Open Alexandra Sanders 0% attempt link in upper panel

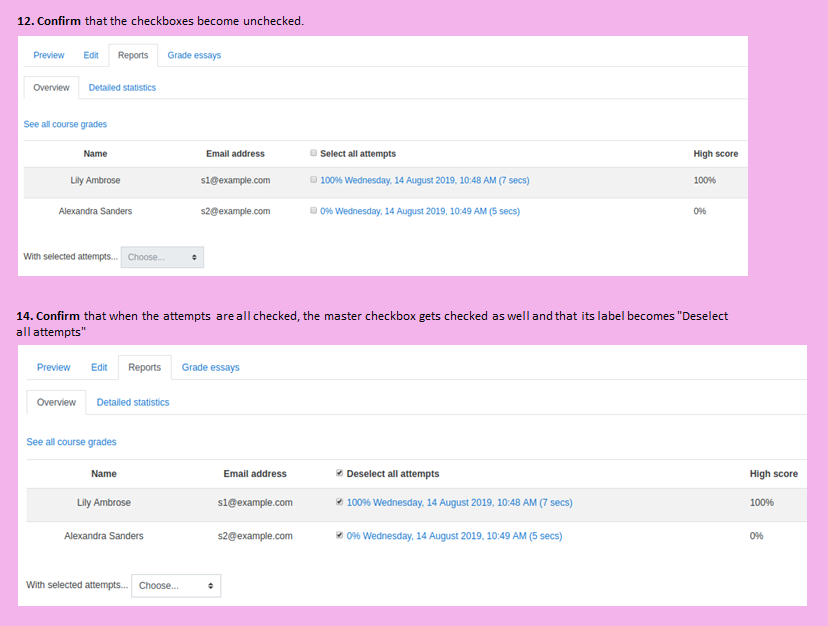click(x=420, y=211)
